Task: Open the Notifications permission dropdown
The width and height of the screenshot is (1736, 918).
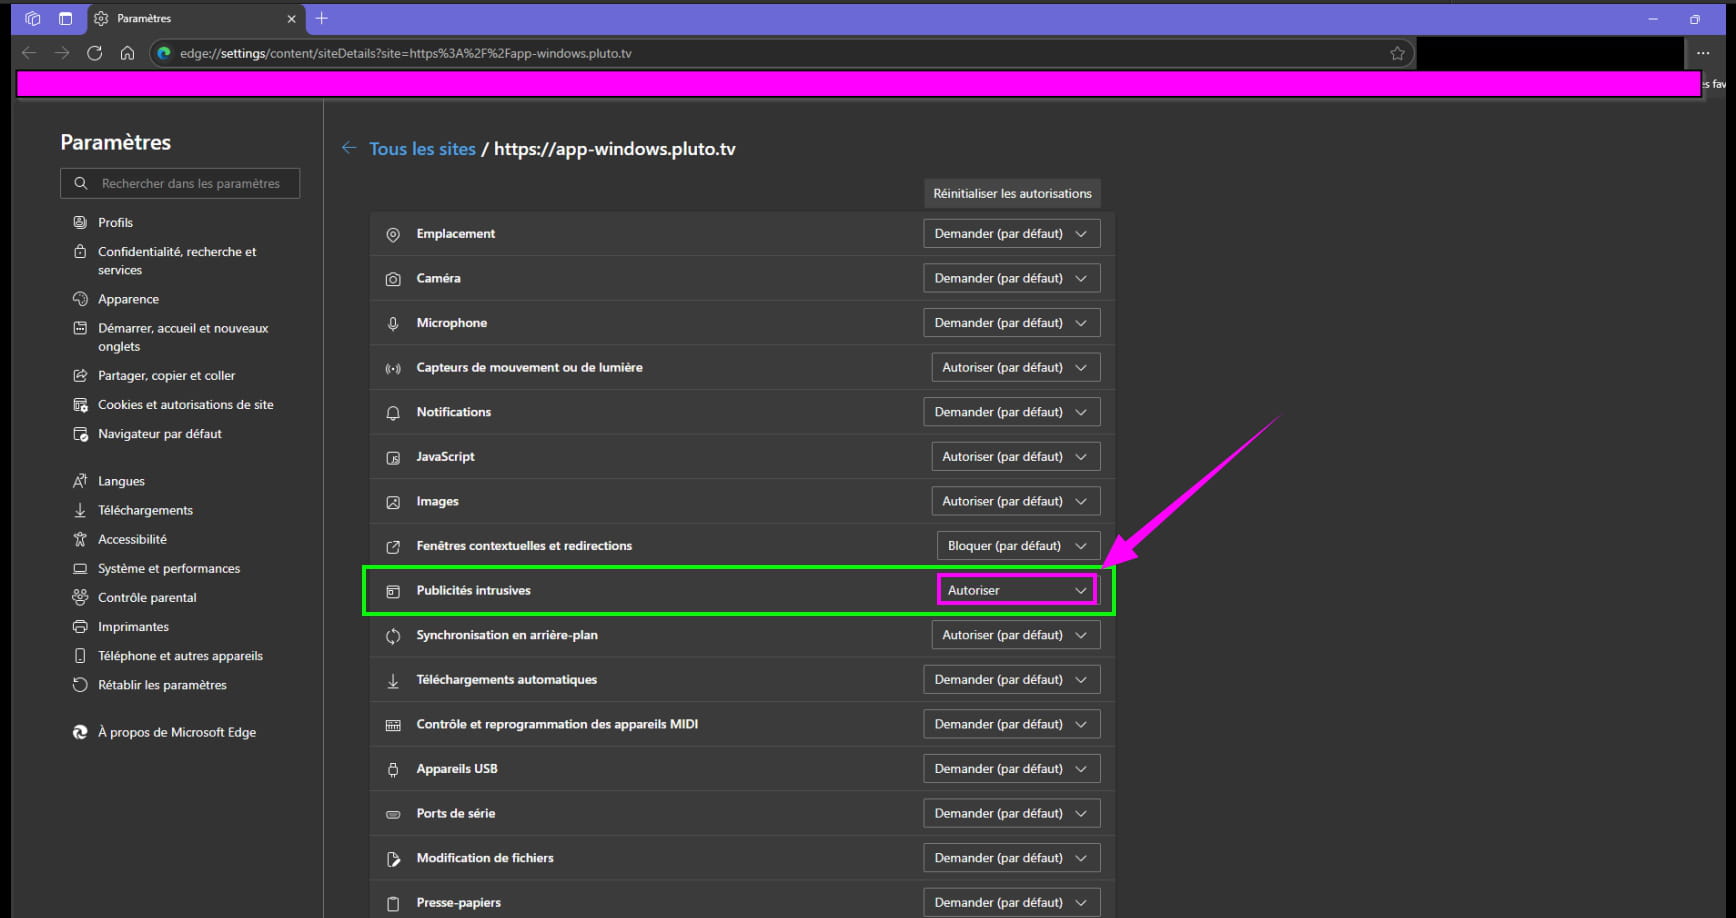Action: tap(1011, 411)
